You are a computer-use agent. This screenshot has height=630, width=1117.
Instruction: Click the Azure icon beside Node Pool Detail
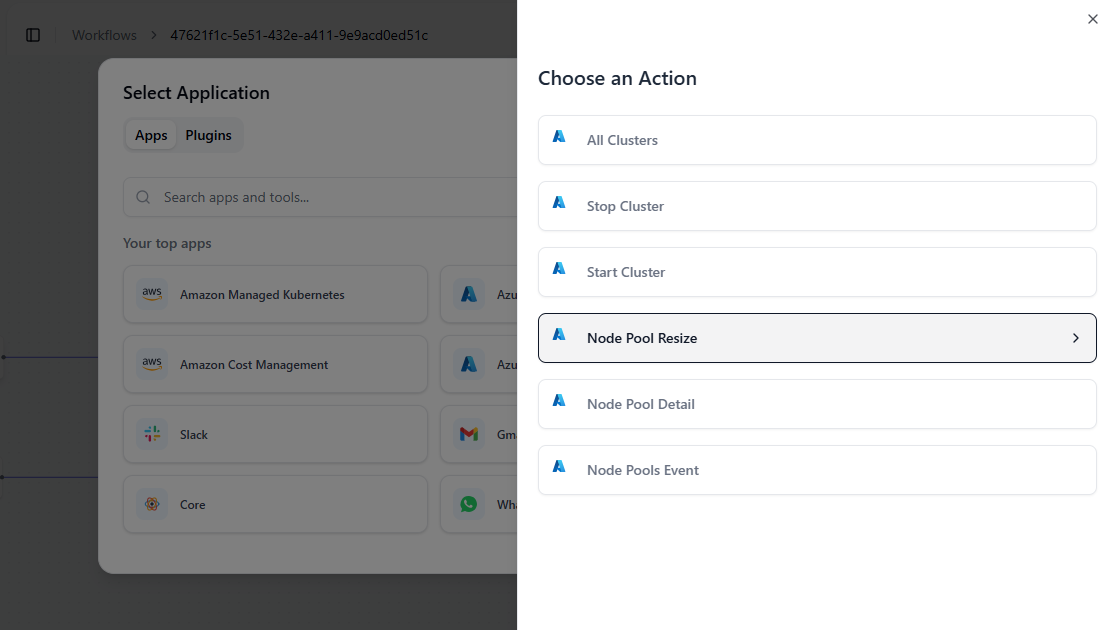pyautogui.click(x=559, y=401)
